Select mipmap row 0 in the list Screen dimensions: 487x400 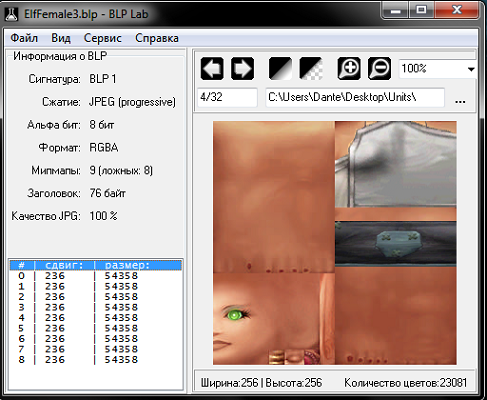pos(96,276)
